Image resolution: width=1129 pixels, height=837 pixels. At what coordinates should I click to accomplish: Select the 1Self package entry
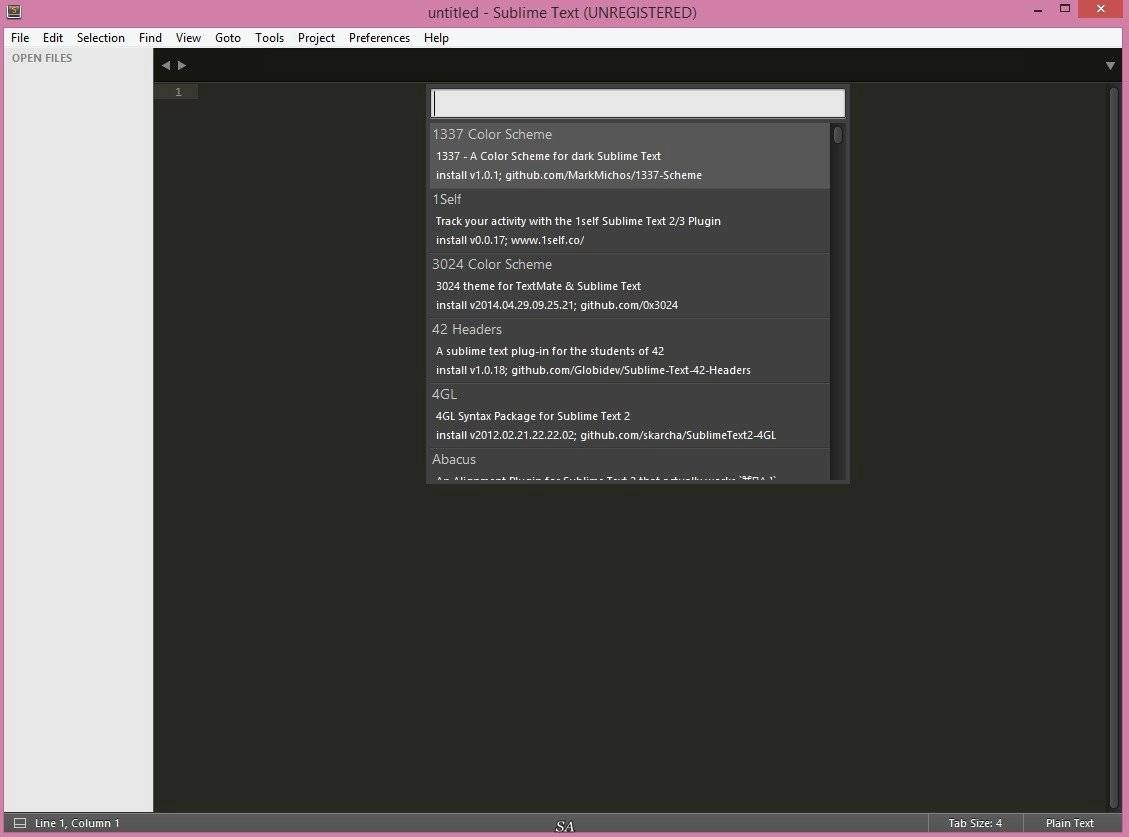[x=629, y=220]
